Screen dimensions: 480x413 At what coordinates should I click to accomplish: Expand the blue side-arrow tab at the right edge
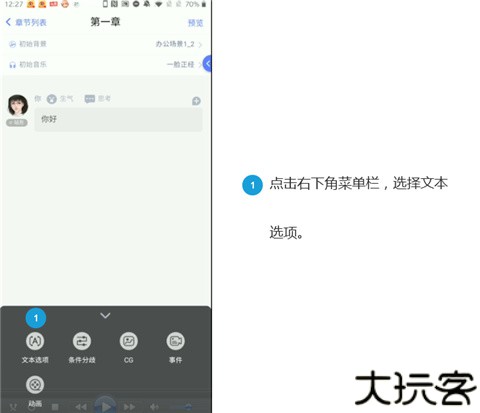[x=207, y=64]
